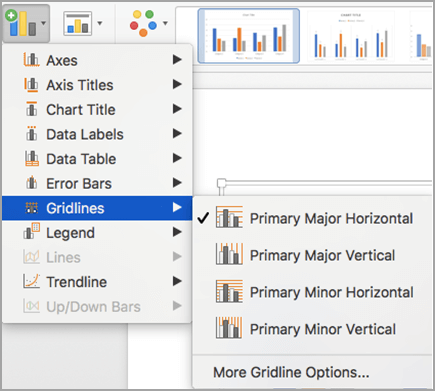This screenshot has width=435, height=391.
Task: Click the Gridlines submenu arrow
Action: coord(177,207)
